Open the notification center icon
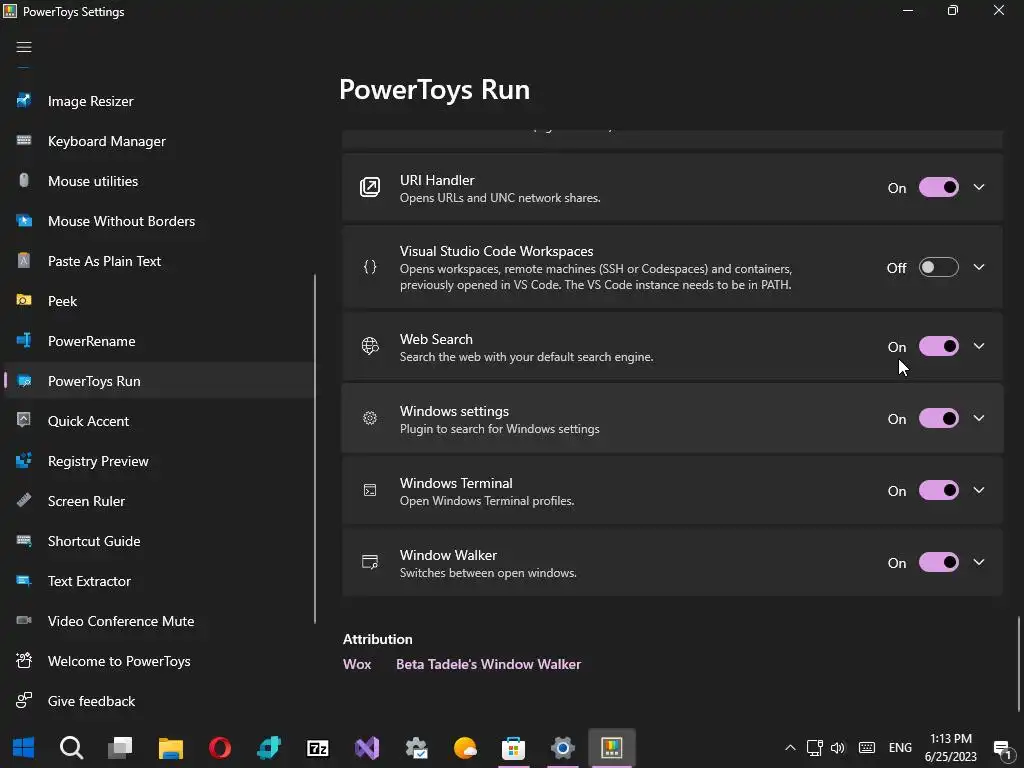The image size is (1024, 768). pos(1003,748)
